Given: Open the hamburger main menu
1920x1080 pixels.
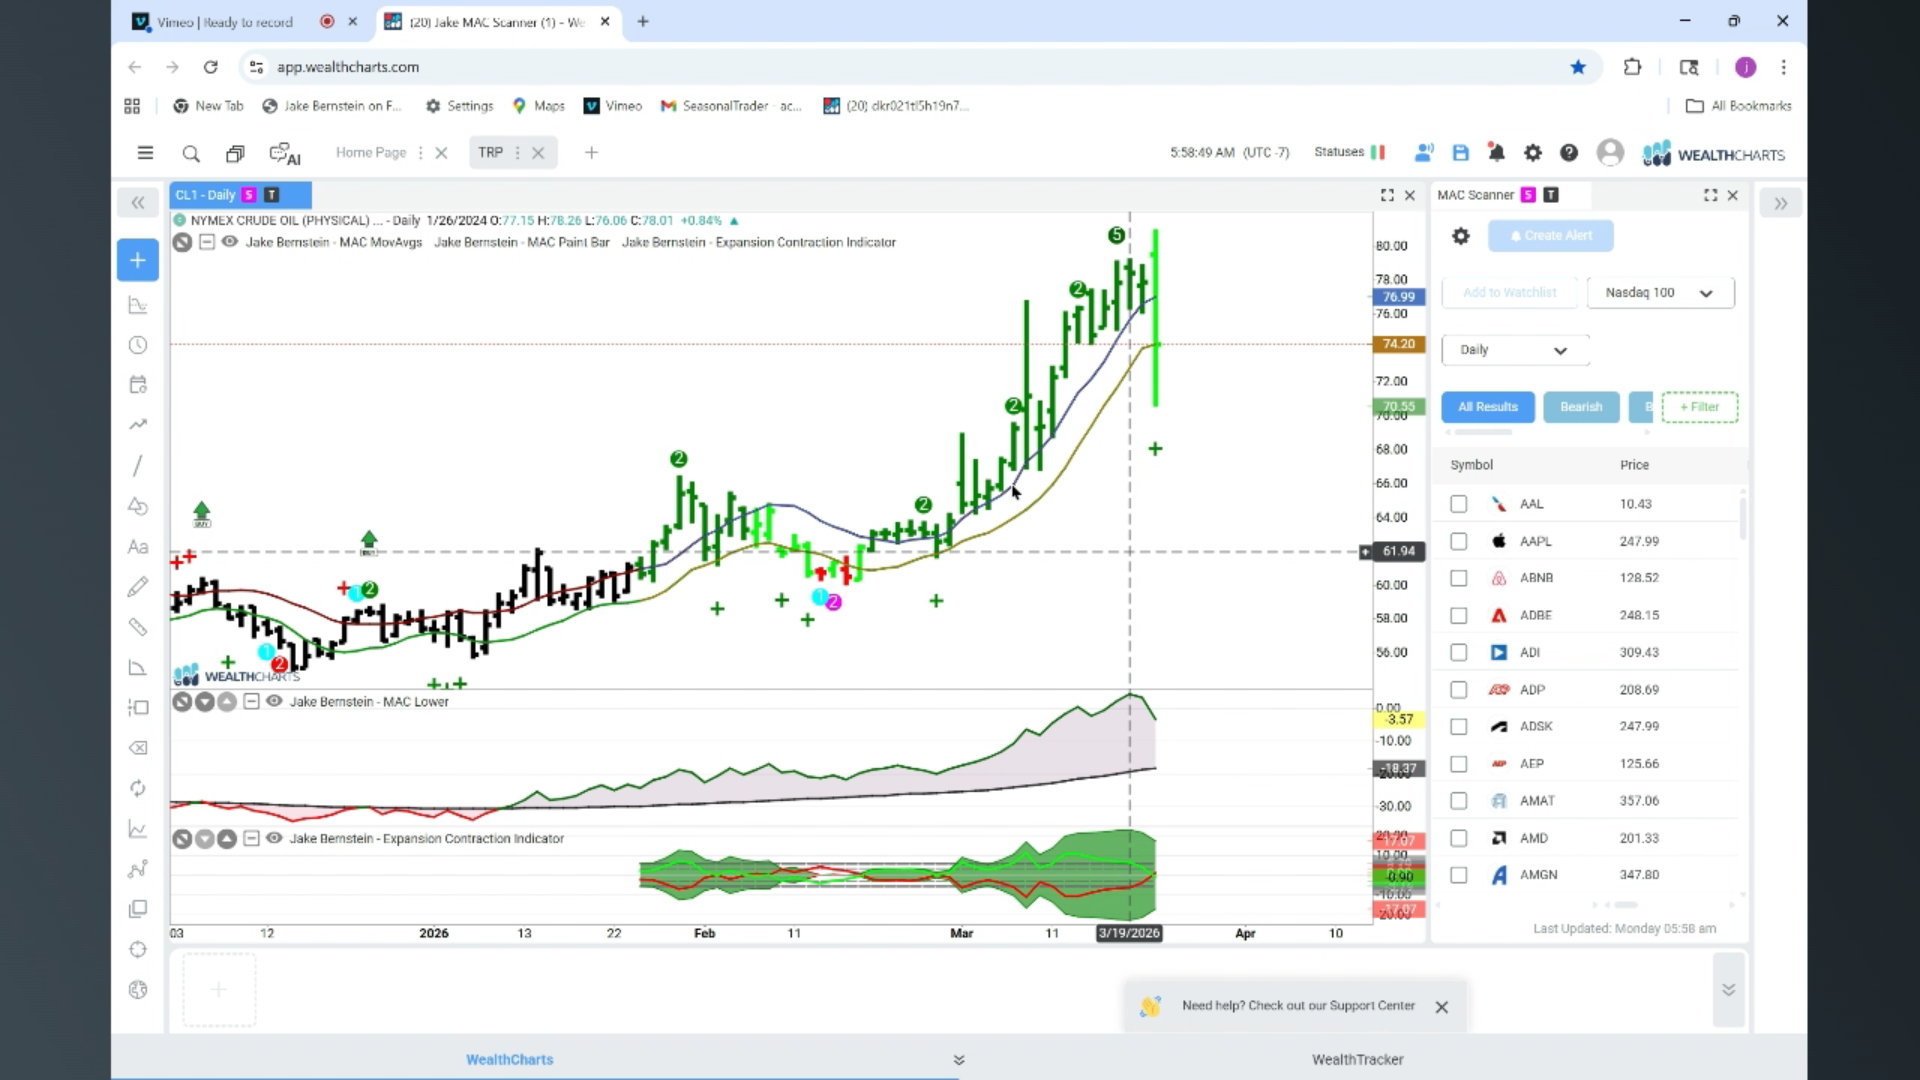Looking at the screenshot, I should [145, 153].
